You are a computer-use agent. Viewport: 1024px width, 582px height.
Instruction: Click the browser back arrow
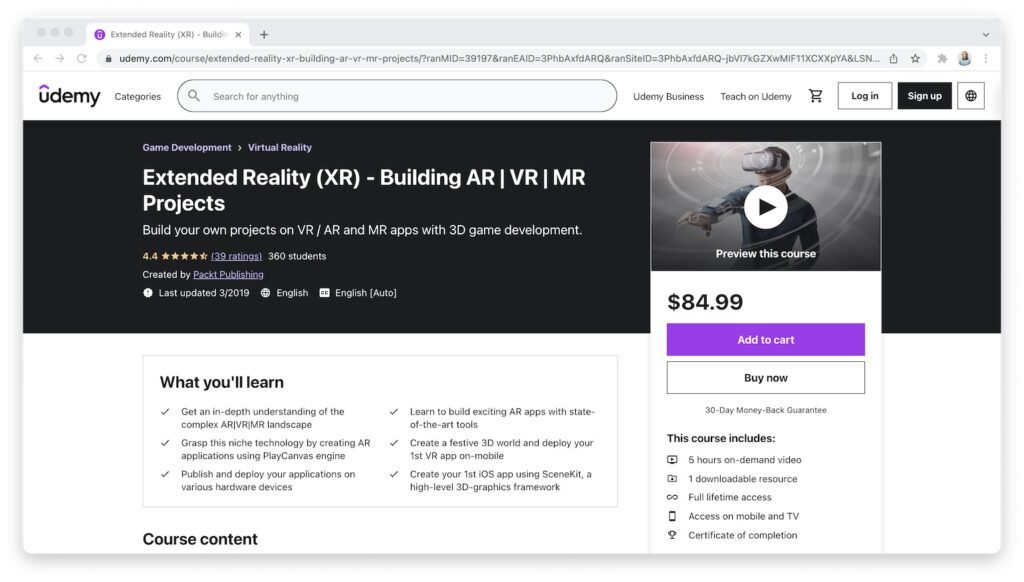(x=36, y=58)
